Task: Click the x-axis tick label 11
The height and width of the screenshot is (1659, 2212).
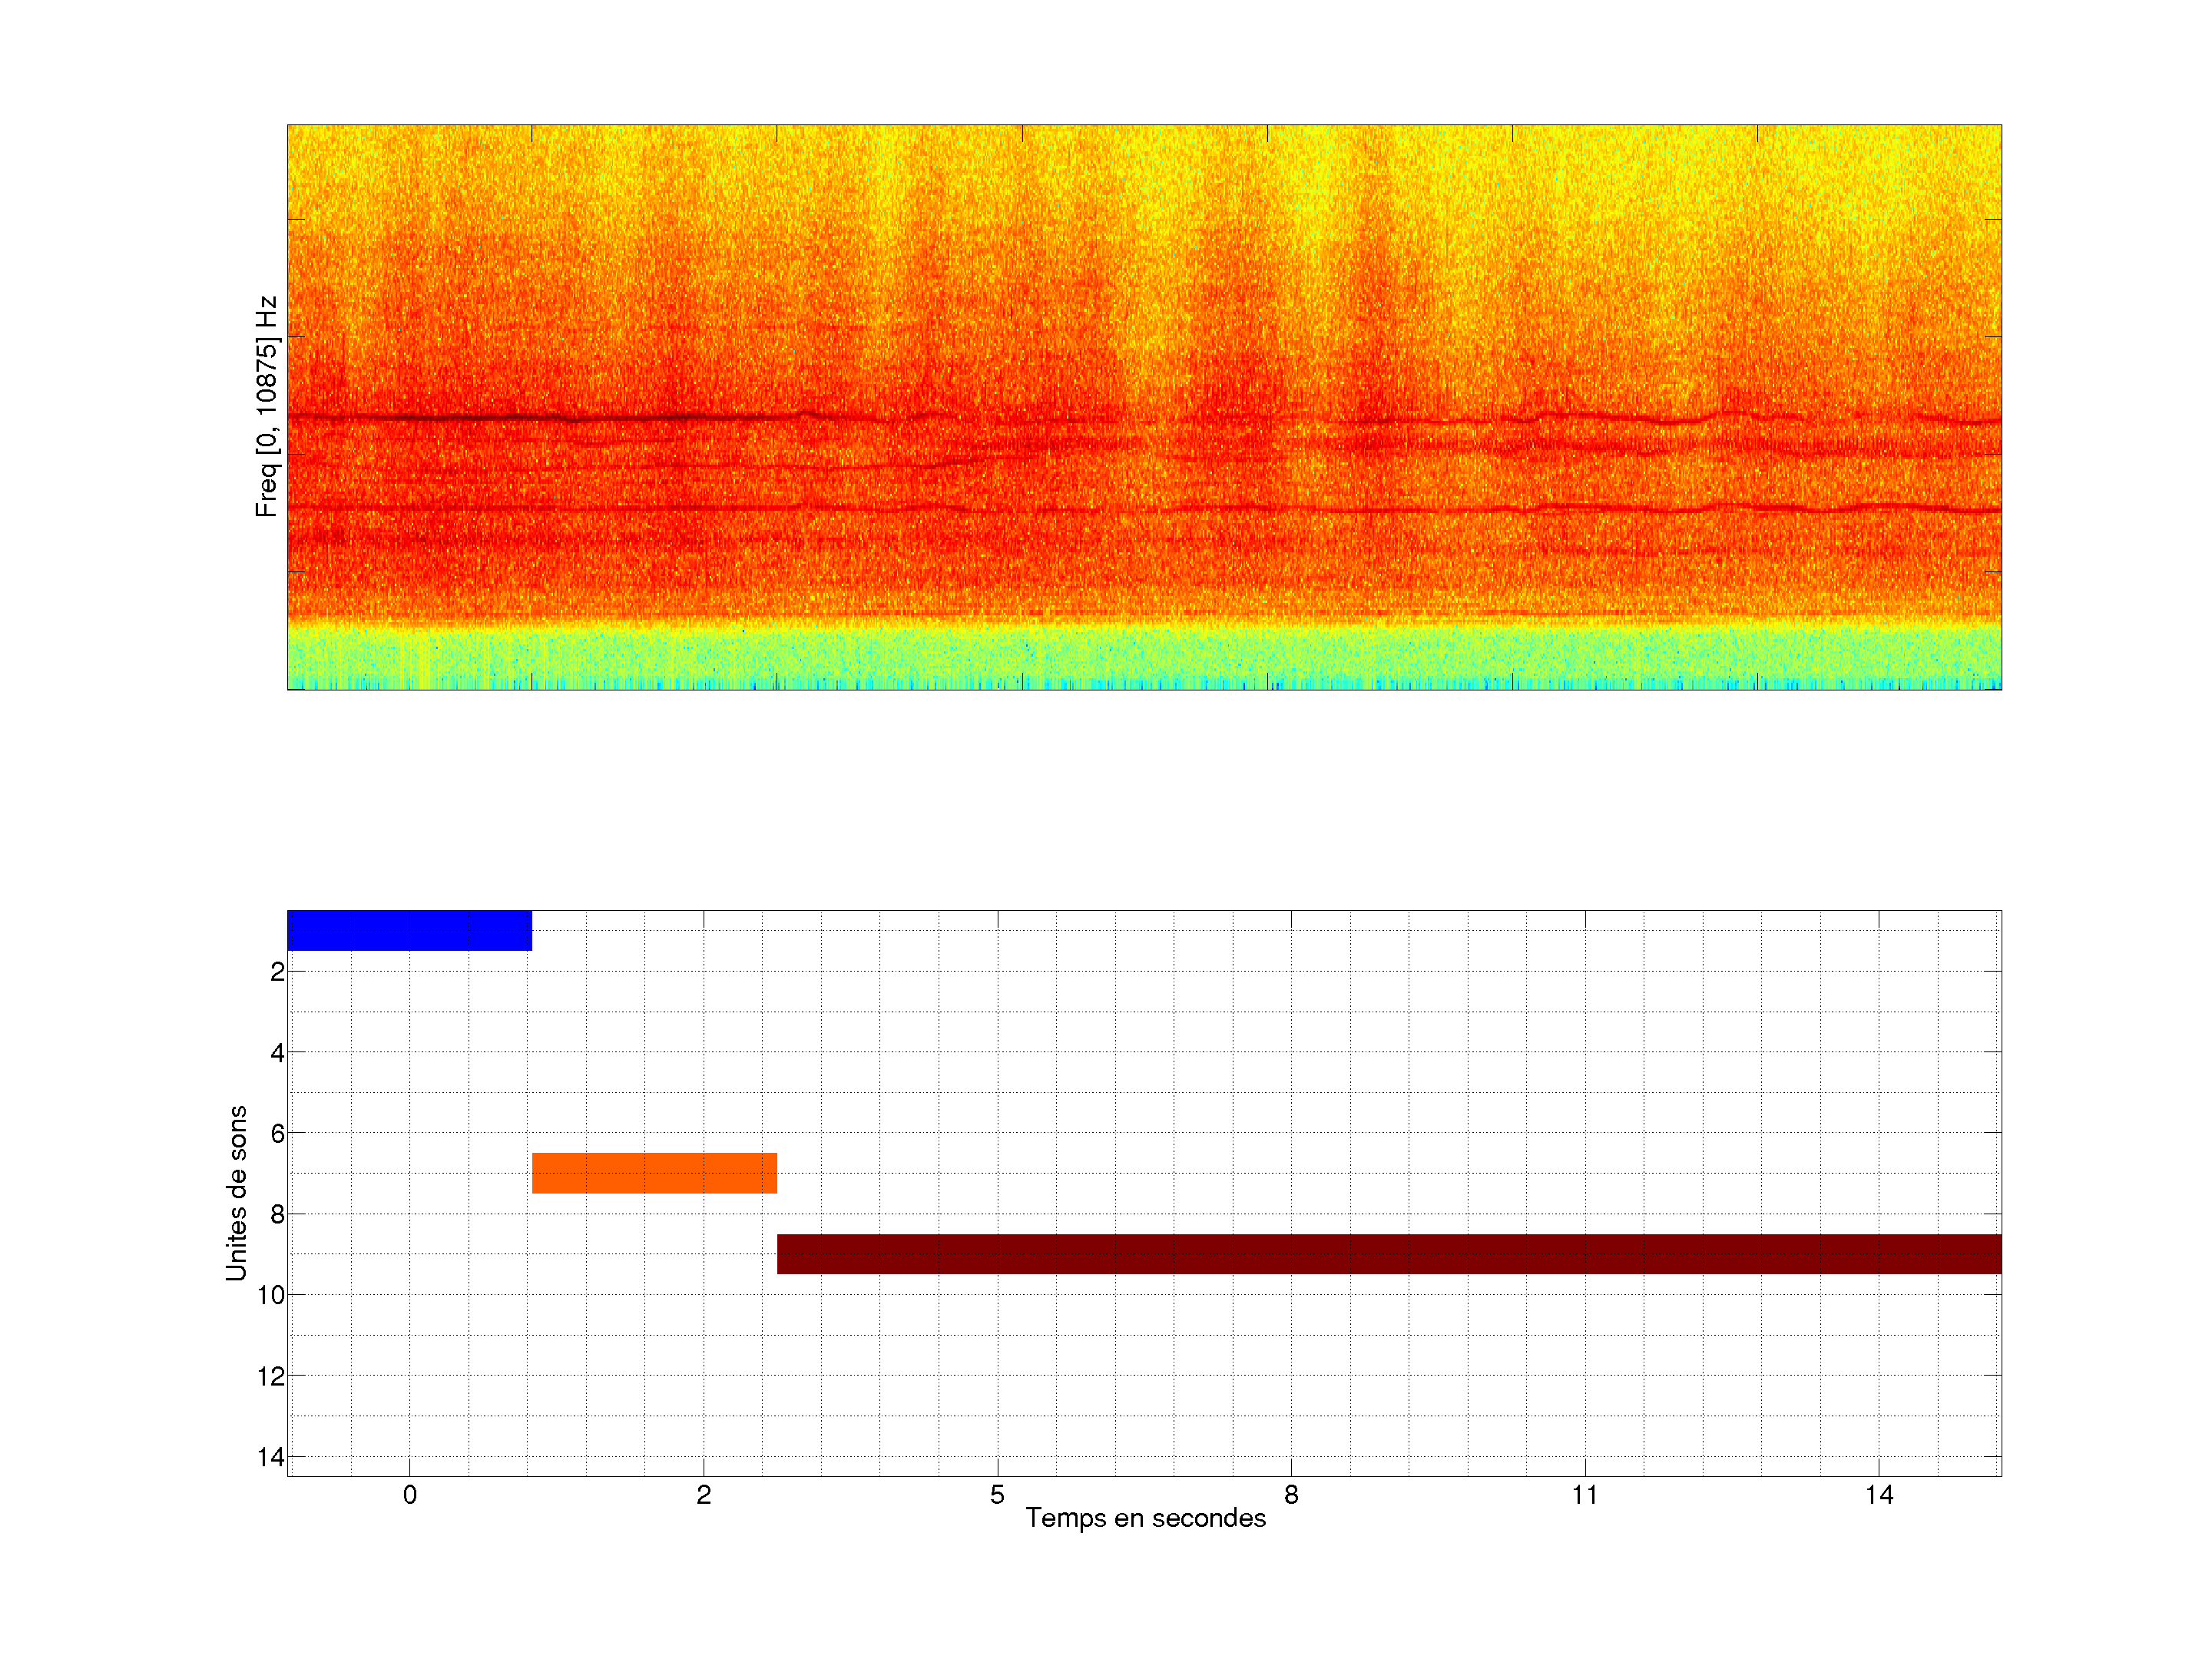Action: (1585, 1495)
